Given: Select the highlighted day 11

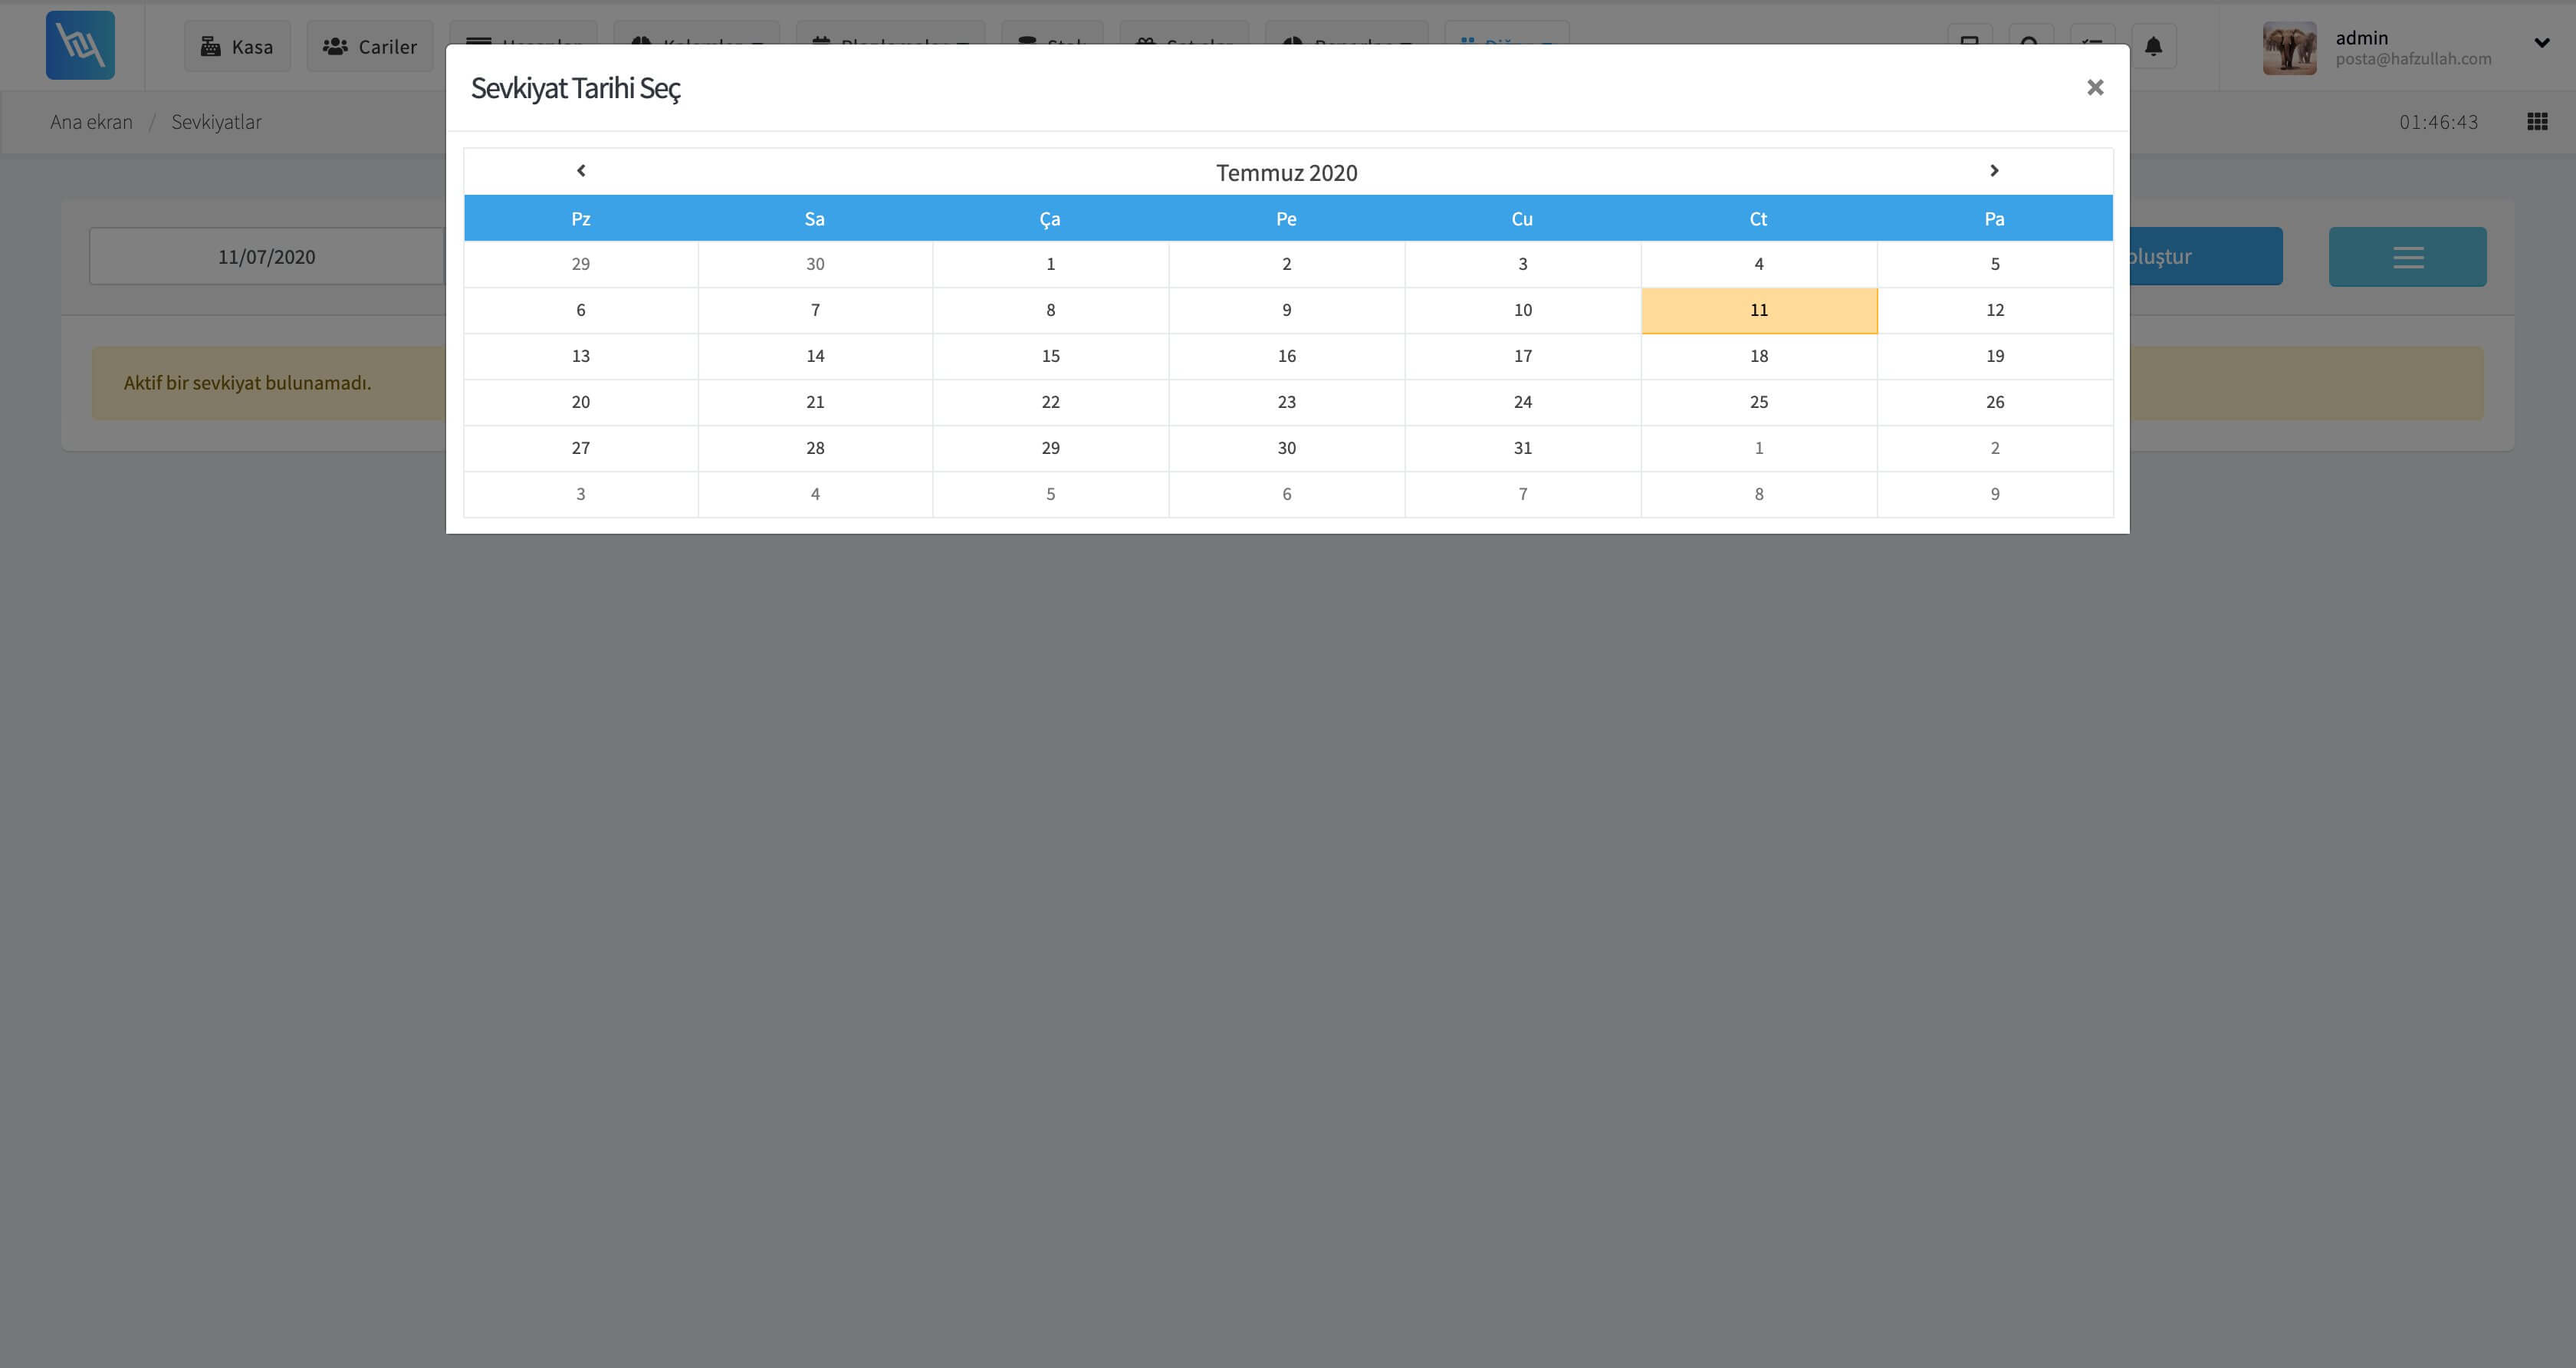Looking at the screenshot, I should tap(1758, 310).
